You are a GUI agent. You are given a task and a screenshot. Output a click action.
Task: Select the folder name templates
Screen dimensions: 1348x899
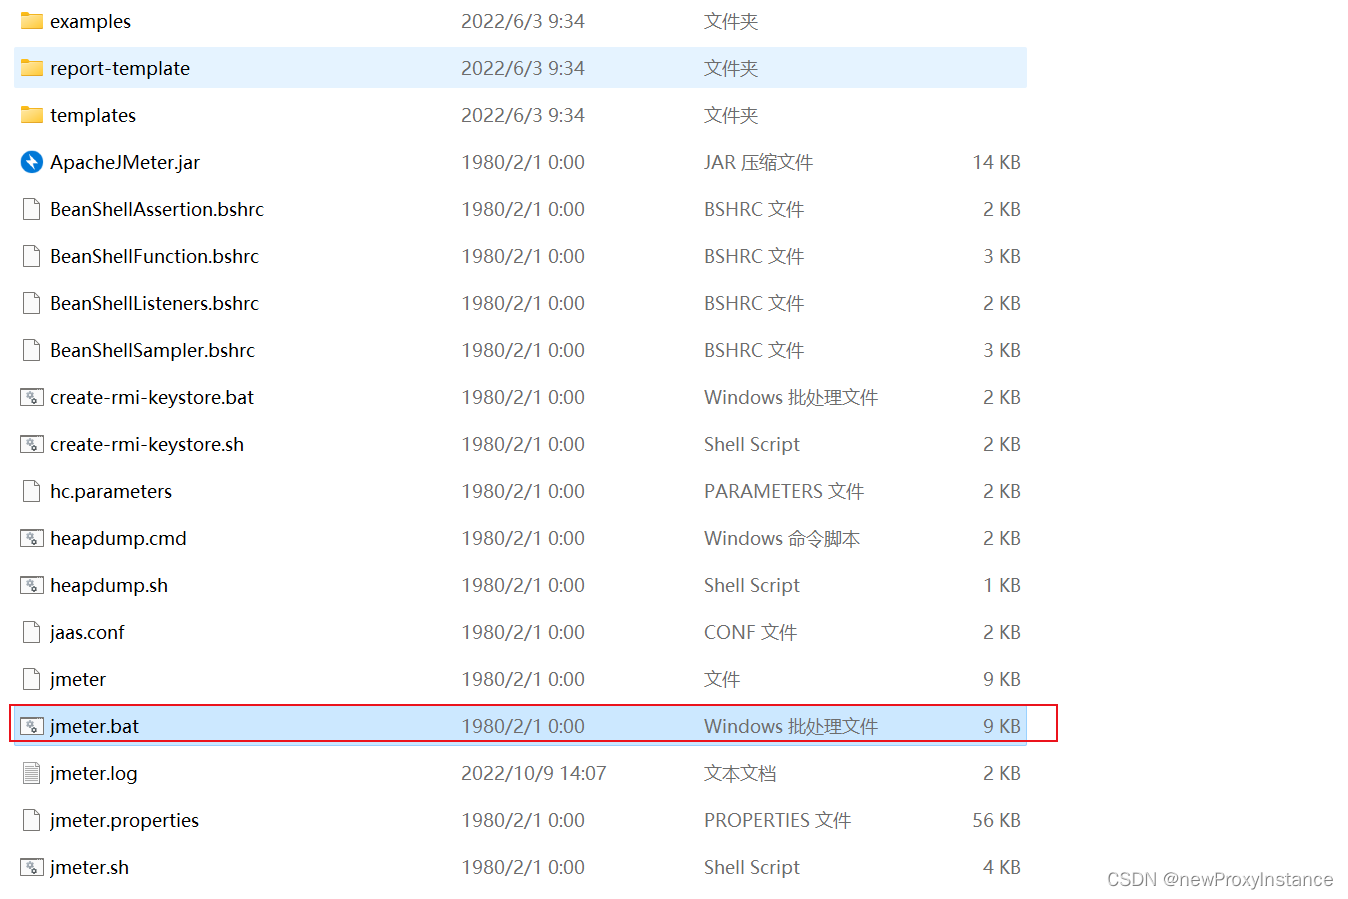click(93, 115)
